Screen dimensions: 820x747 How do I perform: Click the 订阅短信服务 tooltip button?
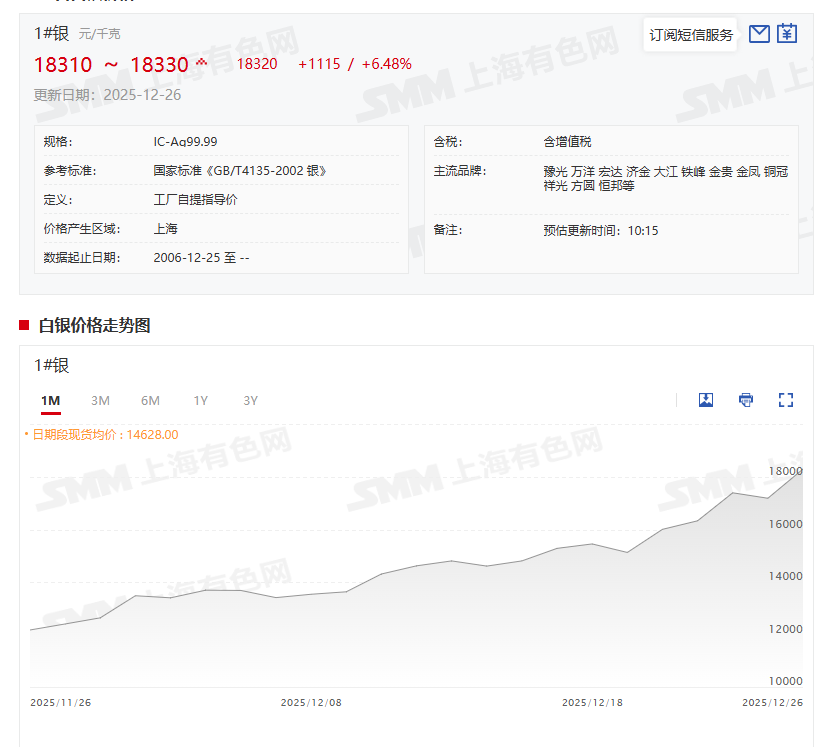coord(691,35)
